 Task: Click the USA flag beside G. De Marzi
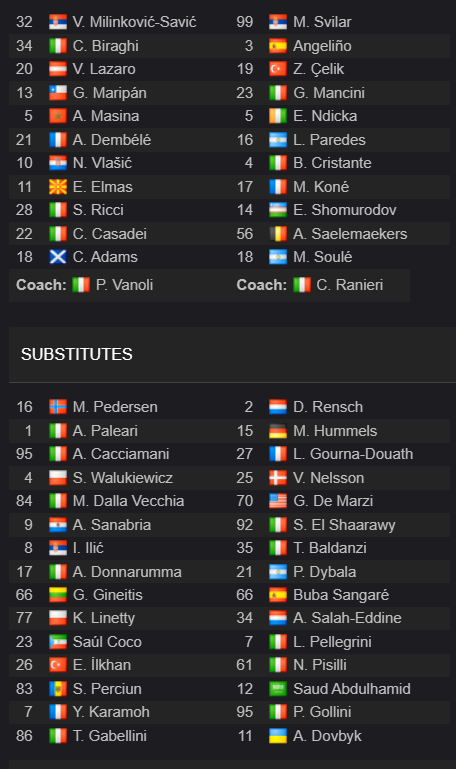(x=278, y=501)
